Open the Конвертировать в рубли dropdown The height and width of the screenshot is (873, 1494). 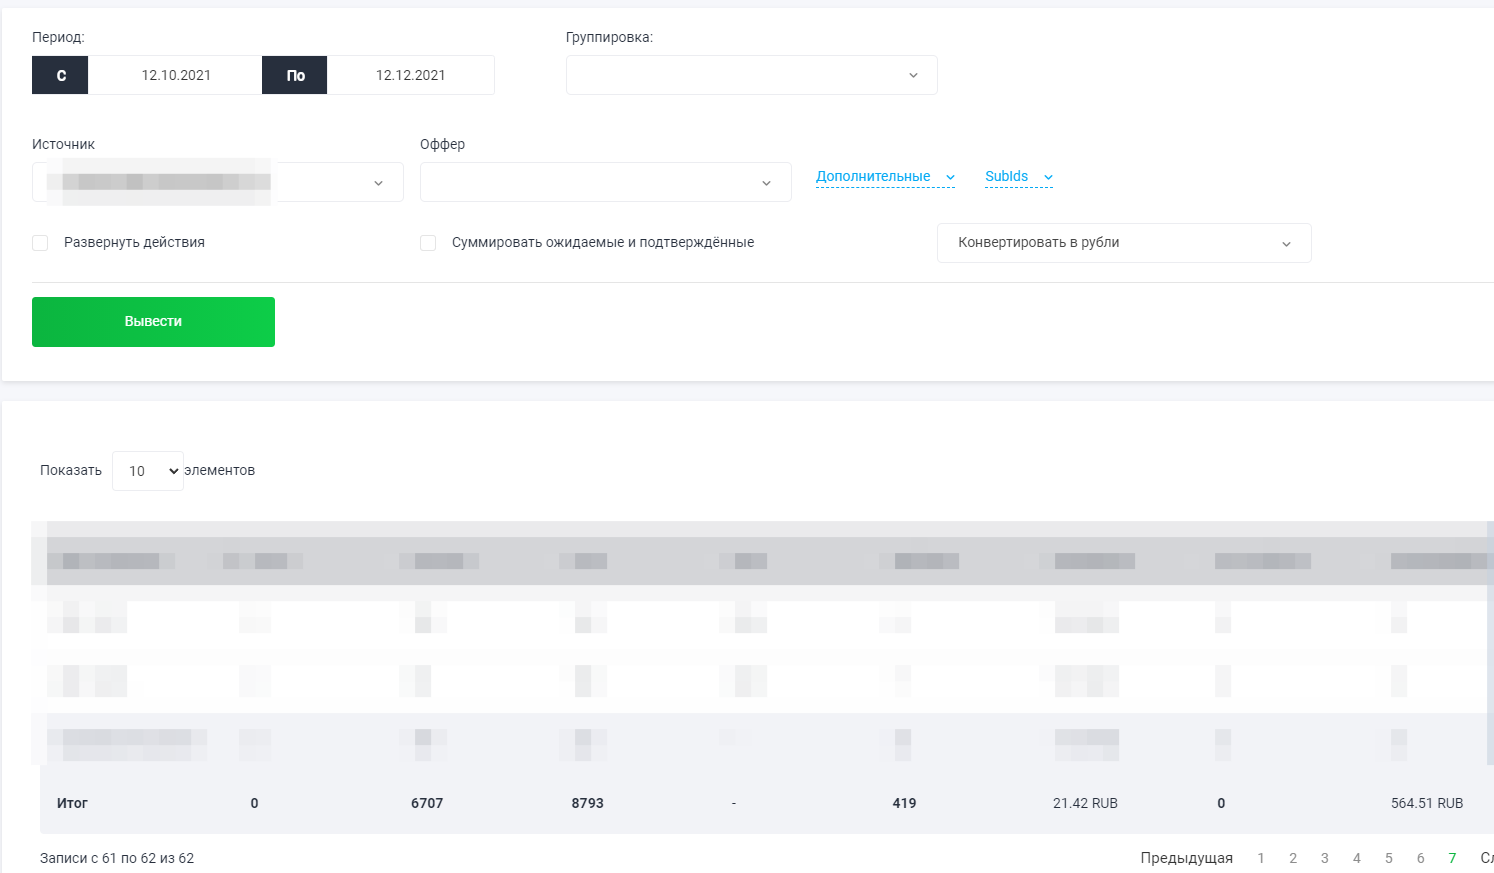coord(1124,243)
